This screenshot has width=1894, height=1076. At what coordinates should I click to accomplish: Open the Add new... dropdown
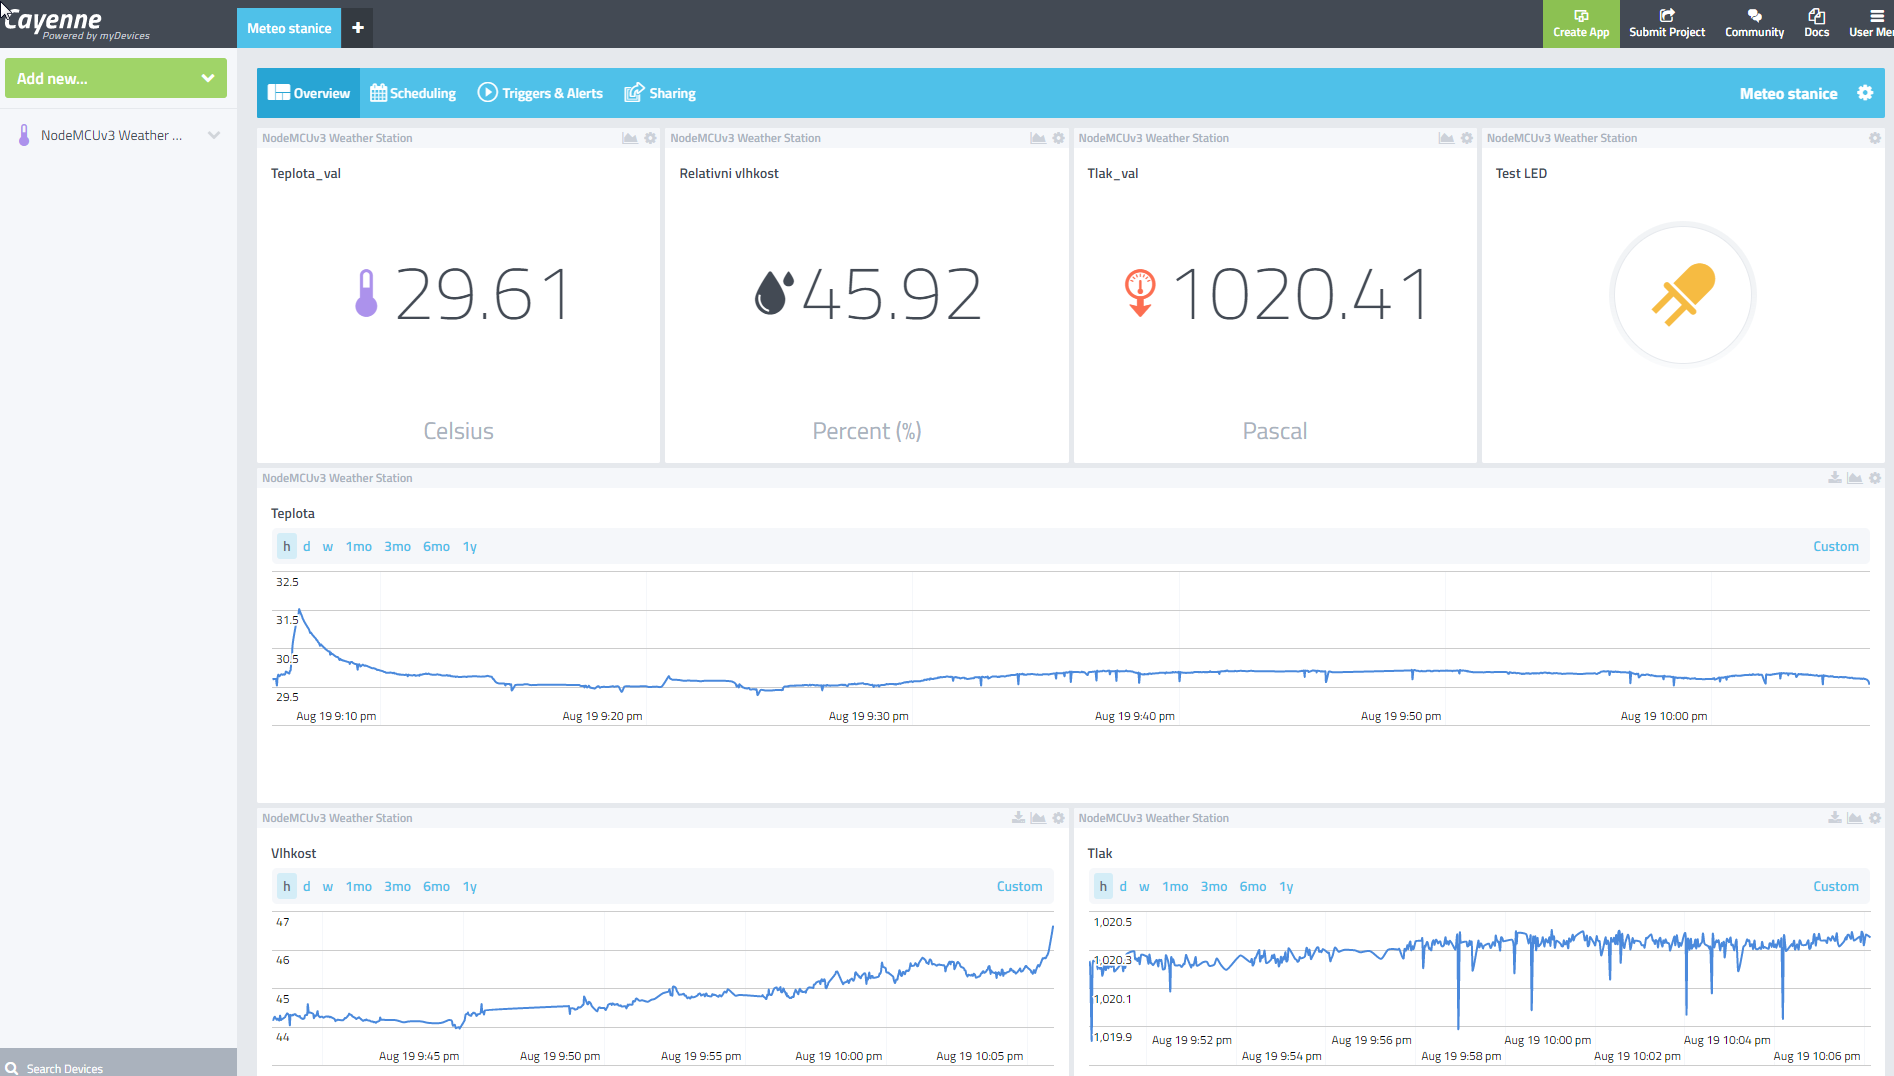(116, 78)
